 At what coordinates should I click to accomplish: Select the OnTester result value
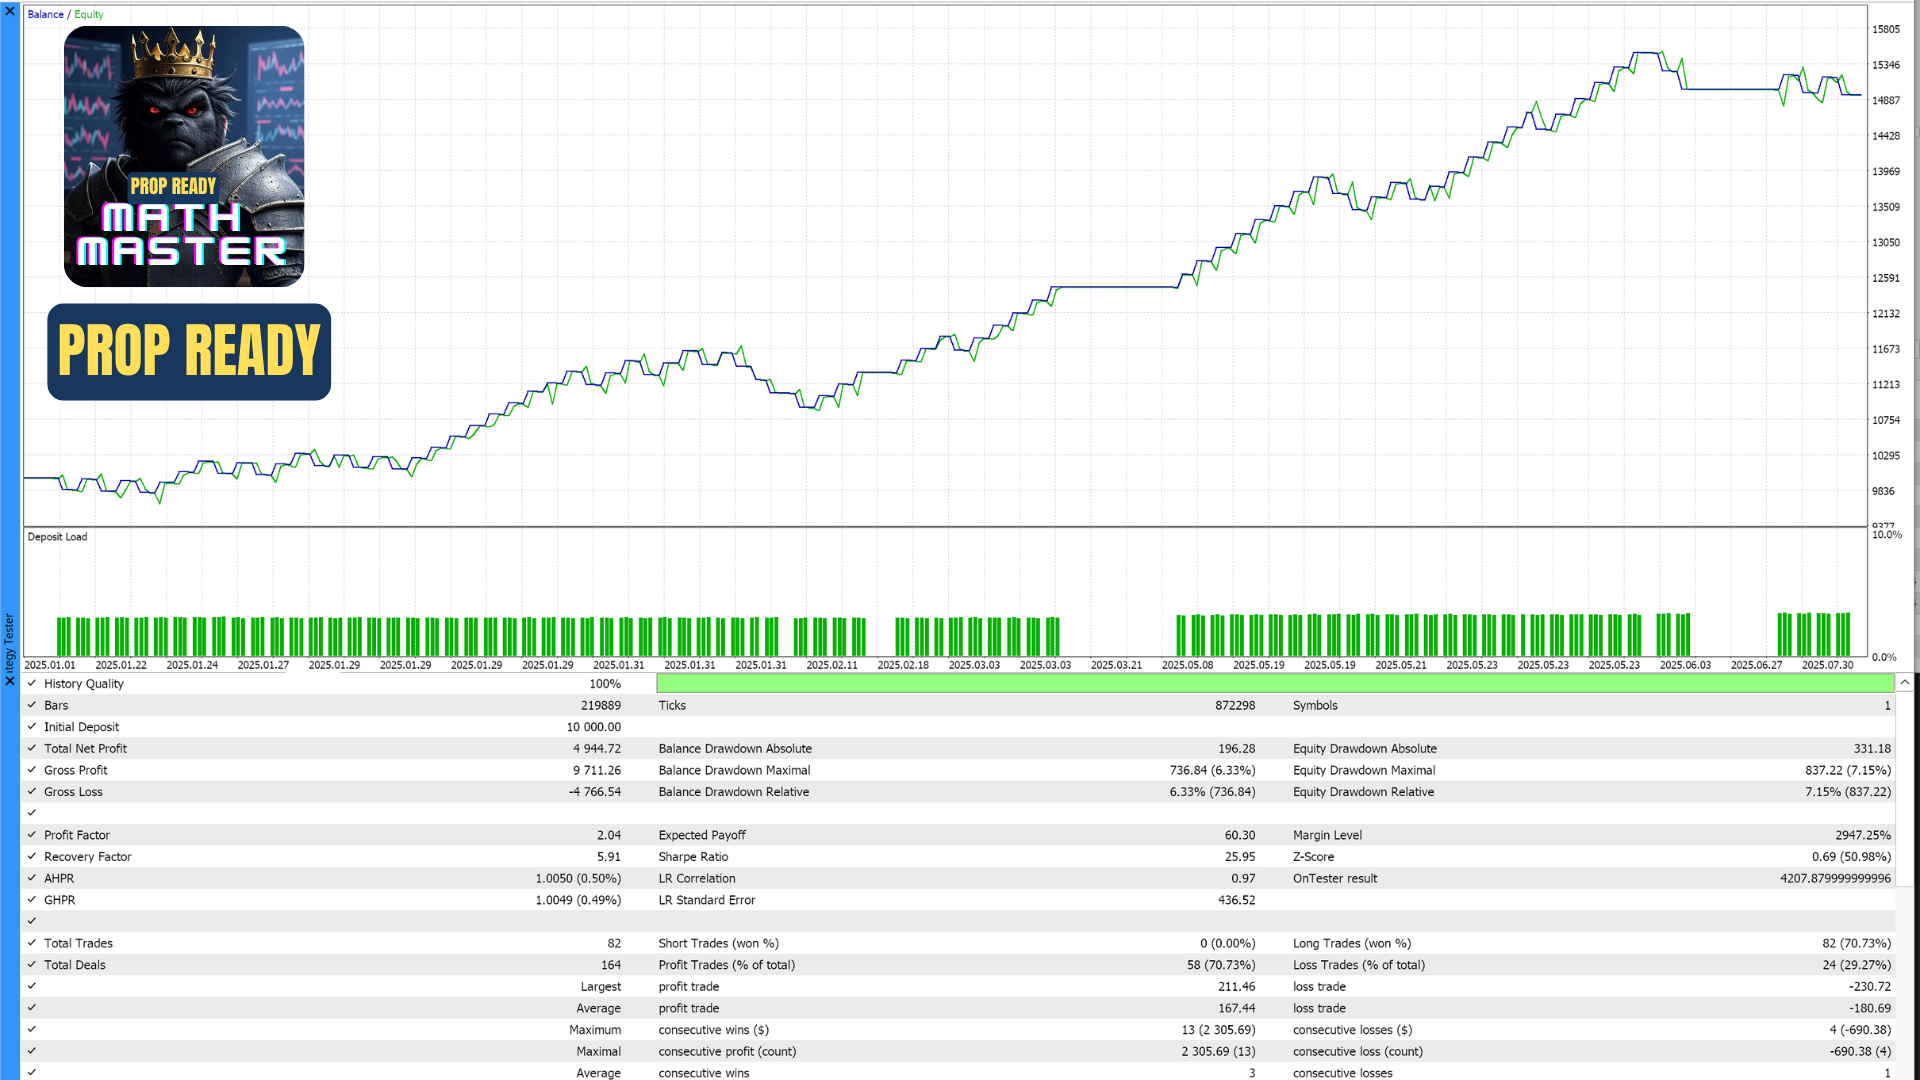click(1834, 878)
